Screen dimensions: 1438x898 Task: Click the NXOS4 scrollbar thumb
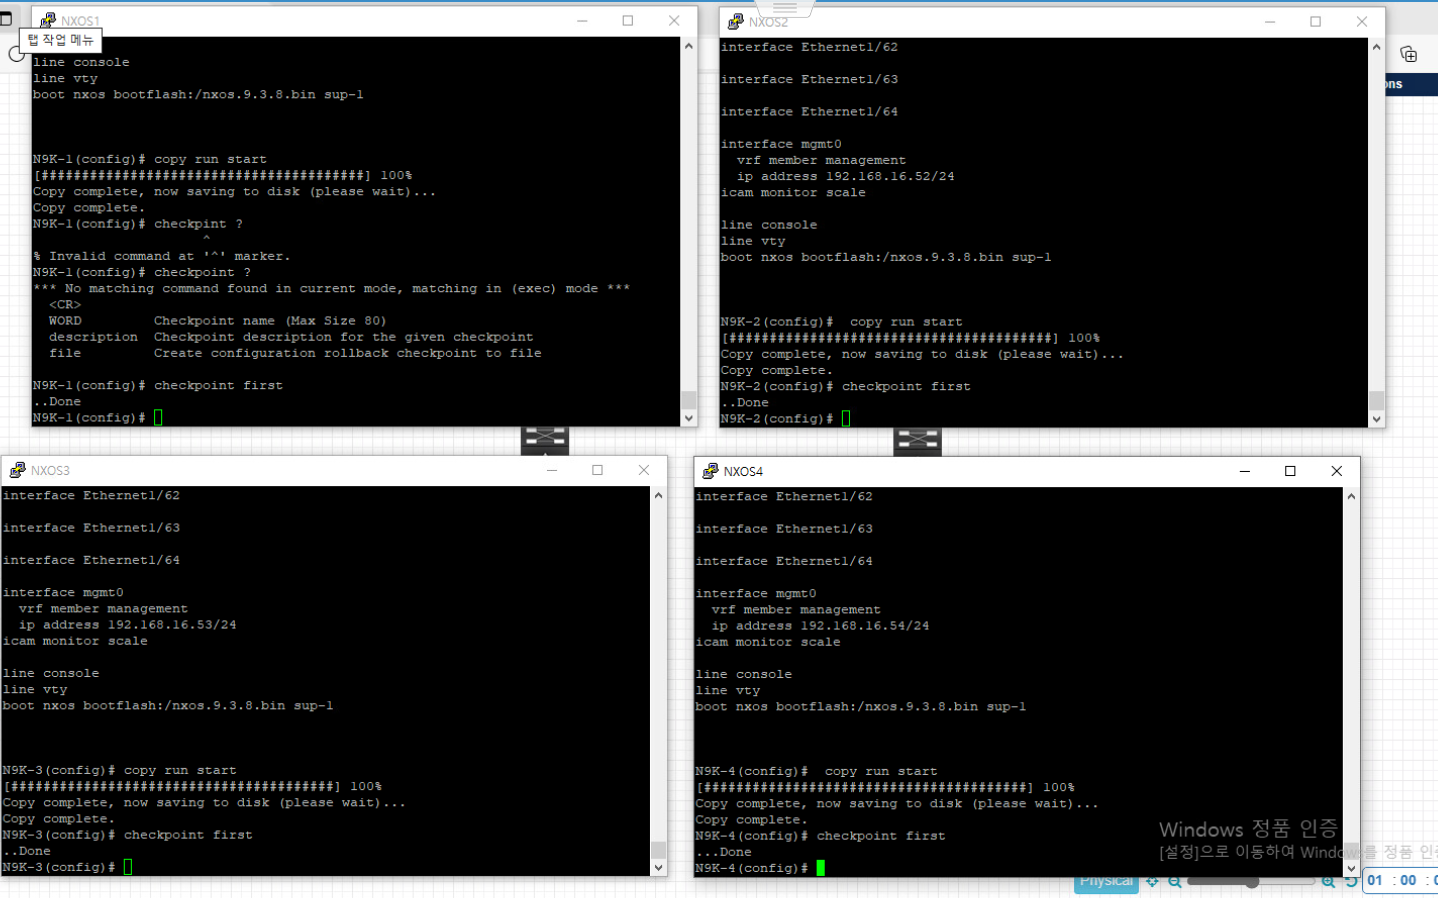click(x=1351, y=851)
